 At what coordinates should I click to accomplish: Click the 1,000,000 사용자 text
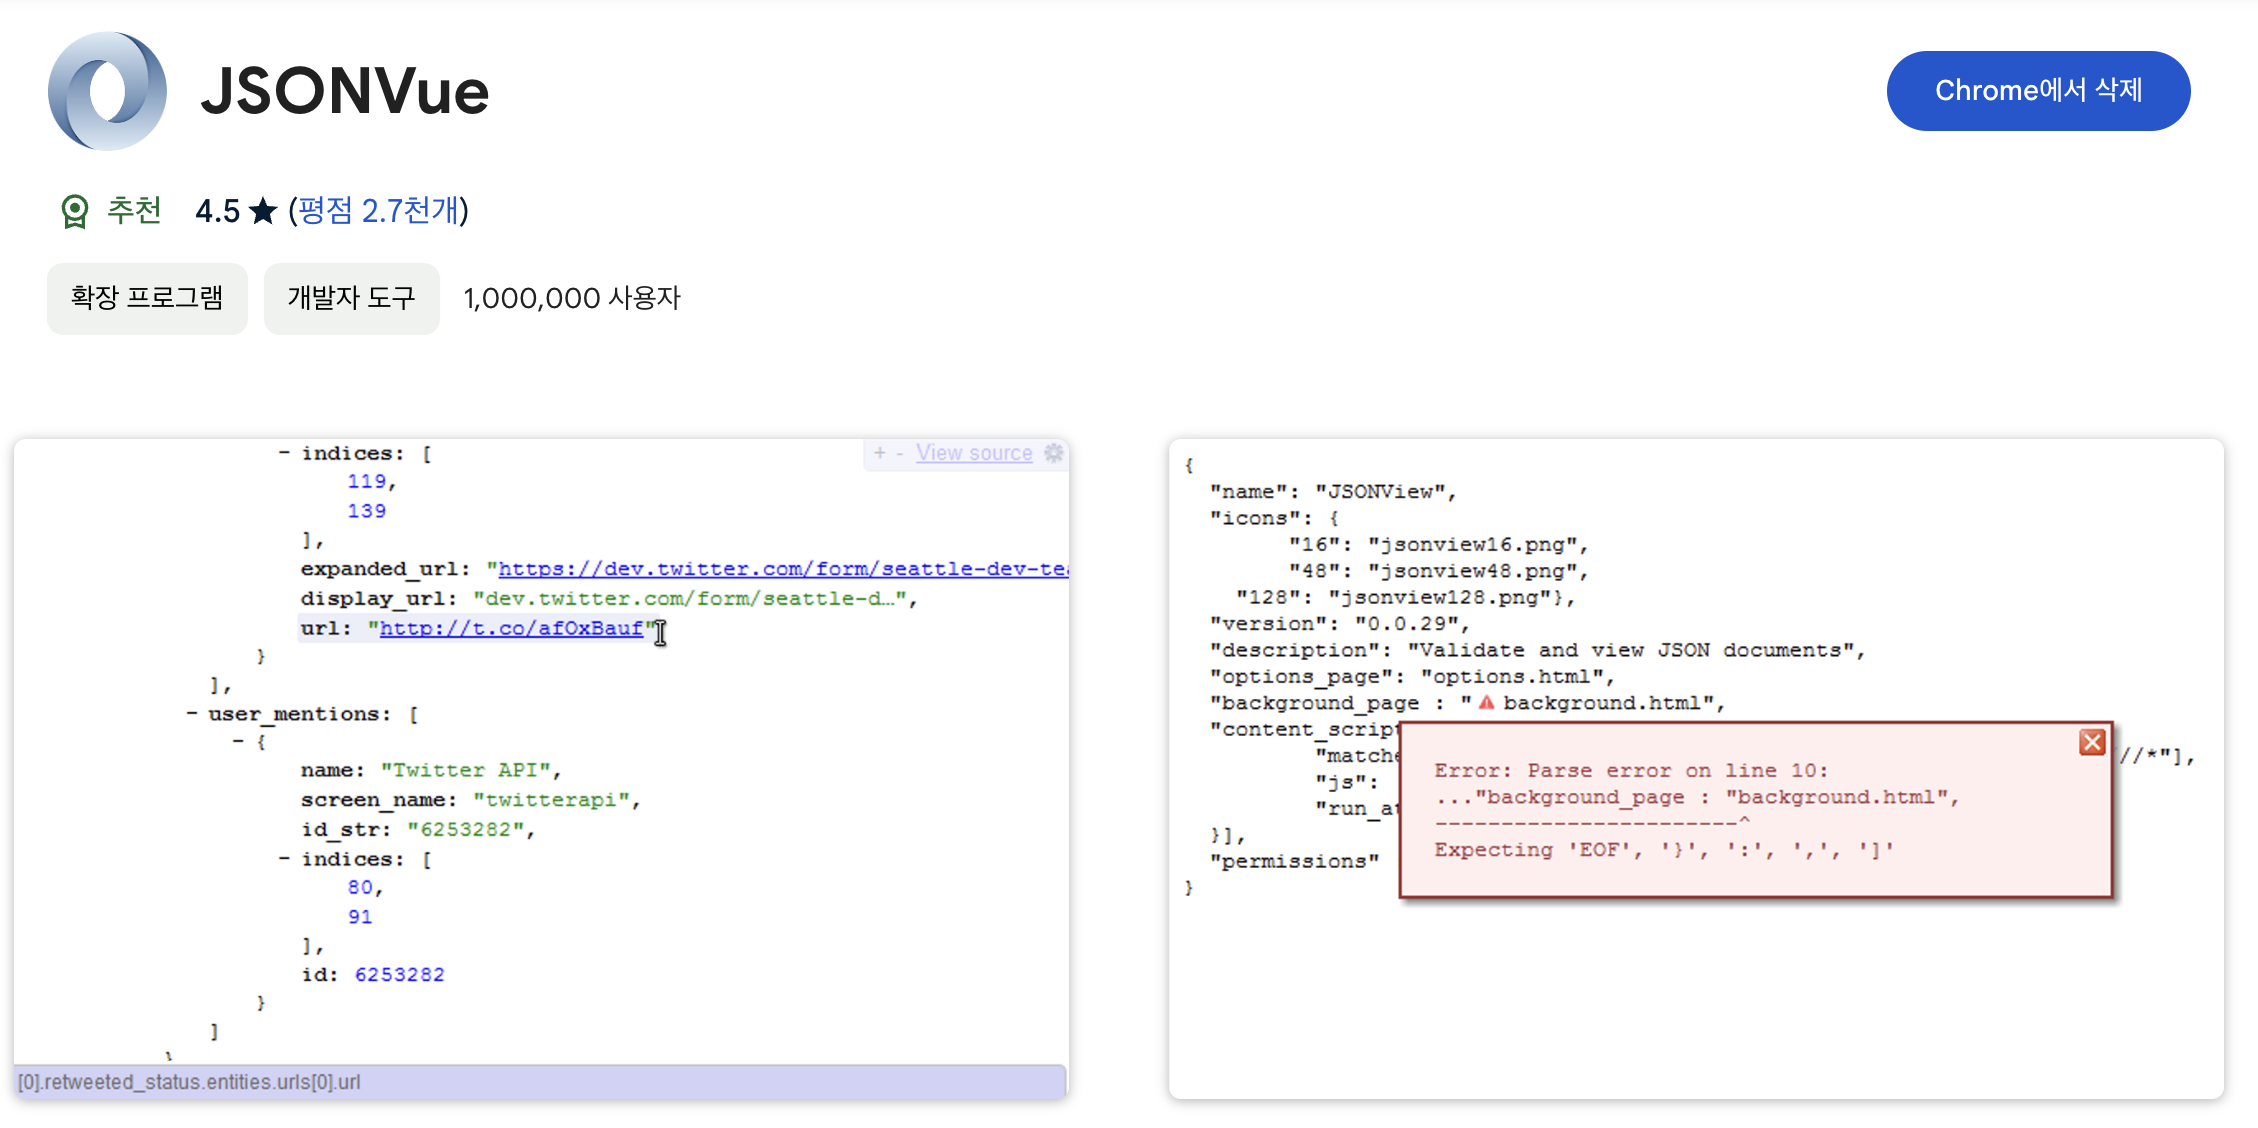tap(572, 298)
